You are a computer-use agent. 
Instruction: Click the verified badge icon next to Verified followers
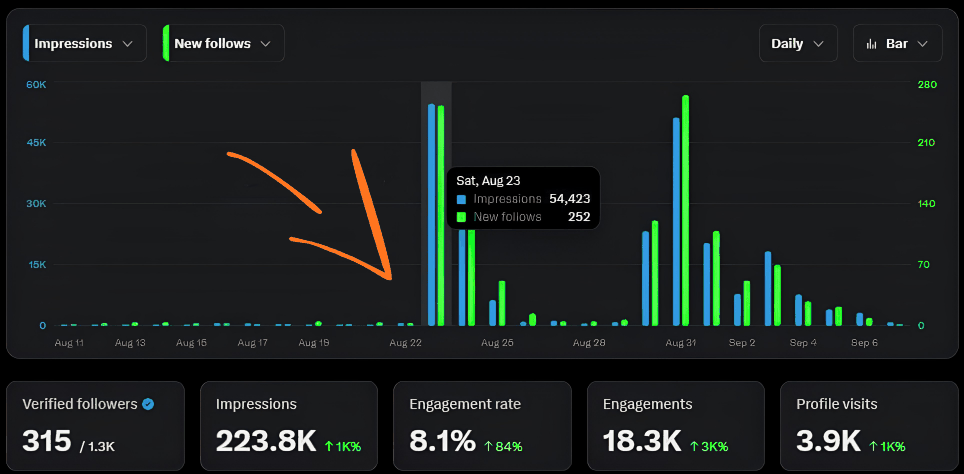click(x=148, y=404)
